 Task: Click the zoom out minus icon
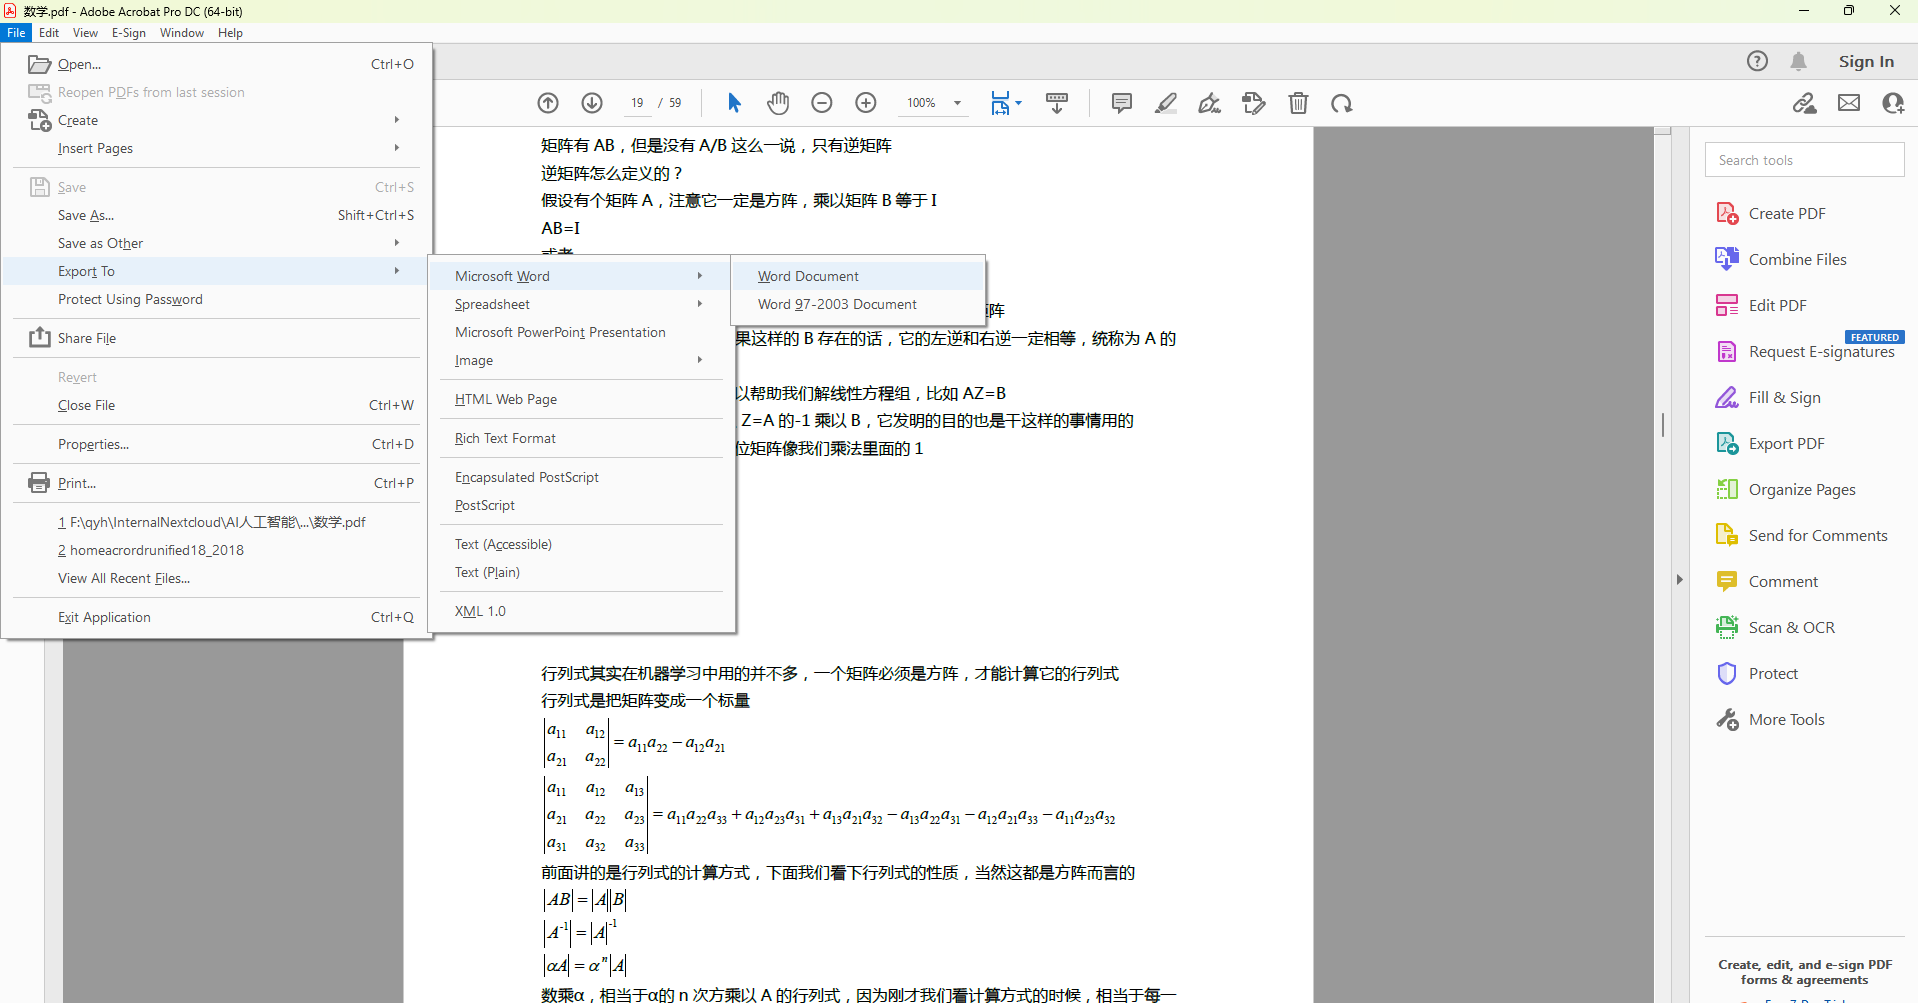coord(822,103)
